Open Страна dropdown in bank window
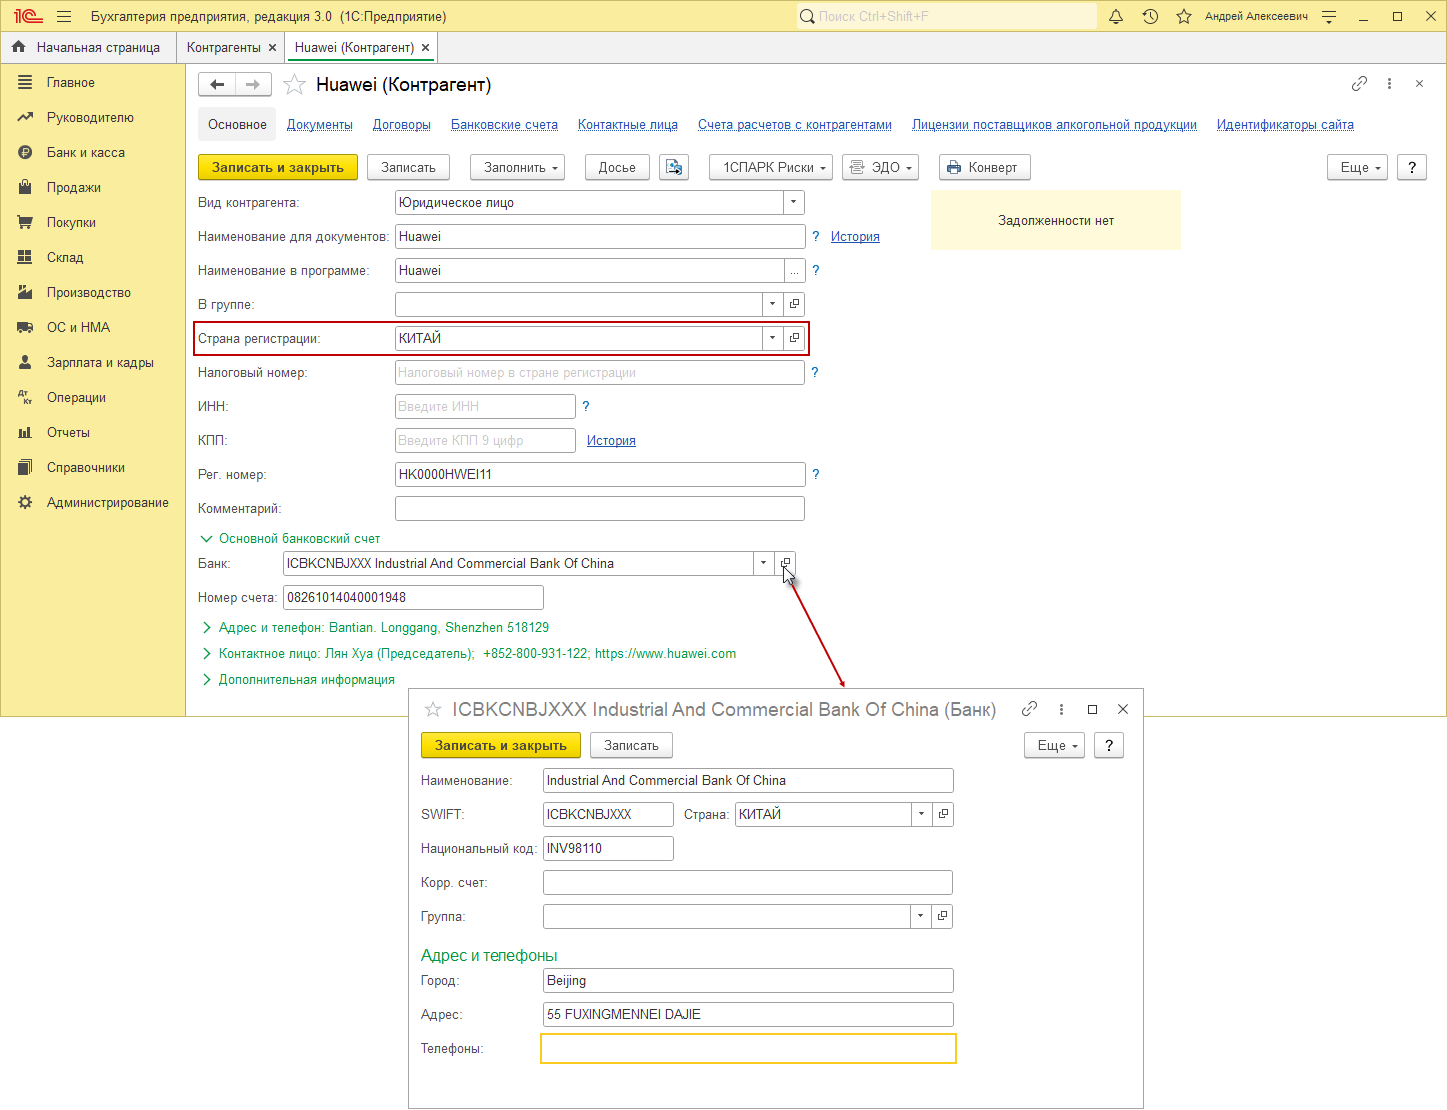 click(921, 814)
